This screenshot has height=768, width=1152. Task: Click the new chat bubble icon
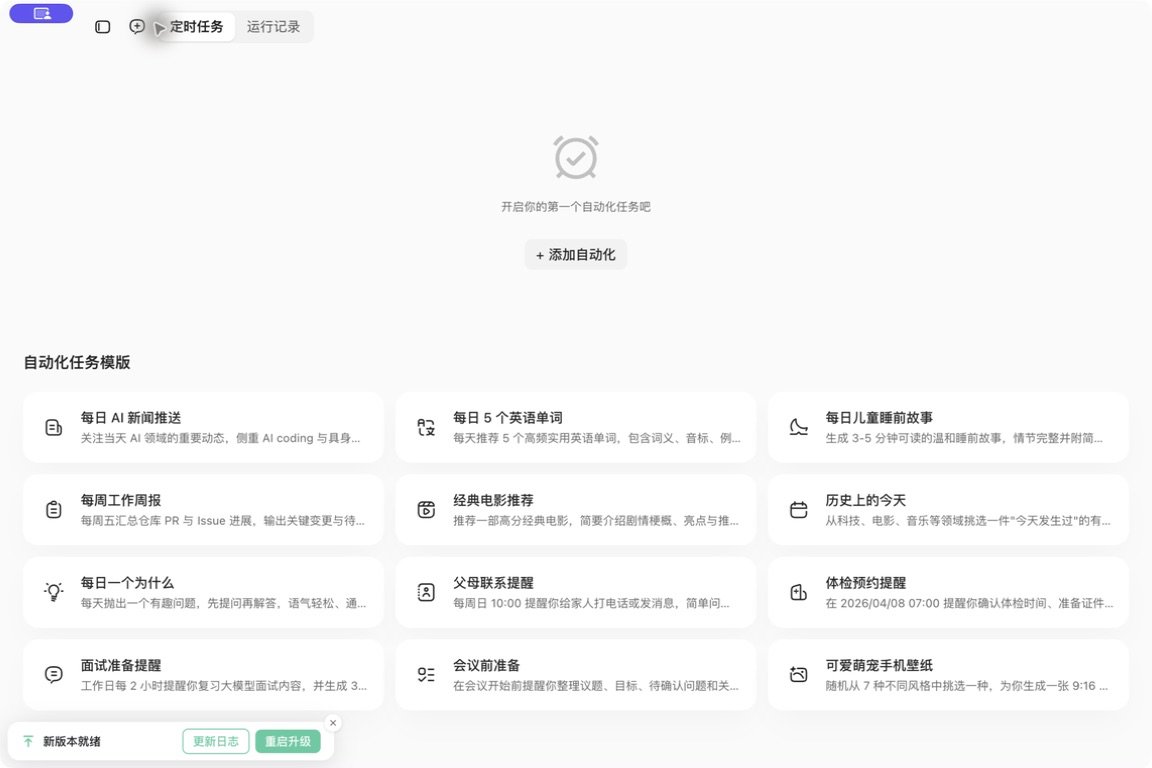[x=137, y=26]
